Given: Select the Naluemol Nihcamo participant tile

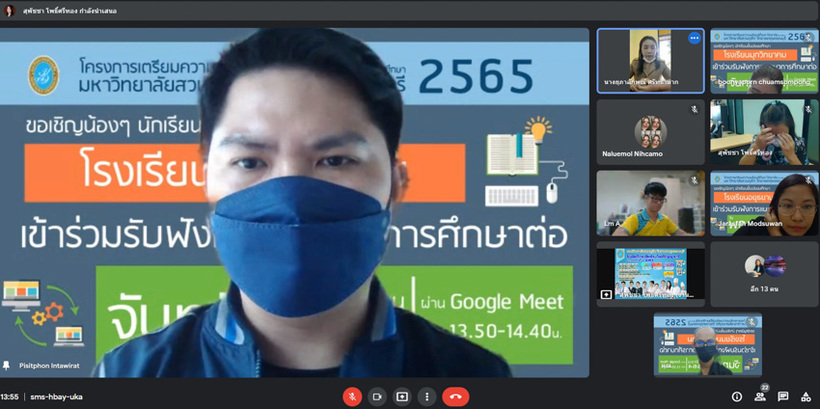Looking at the screenshot, I should (651, 132).
